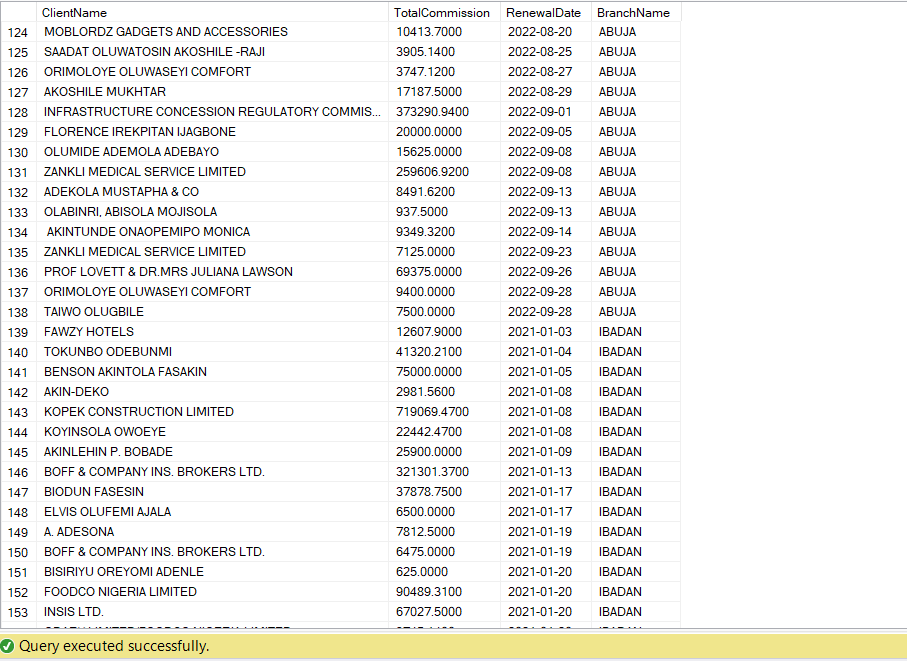Click the KOPEK CONSTRUCTION LIMITED cell
The width and height of the screenshot is (907, 661).
point(212,412)
